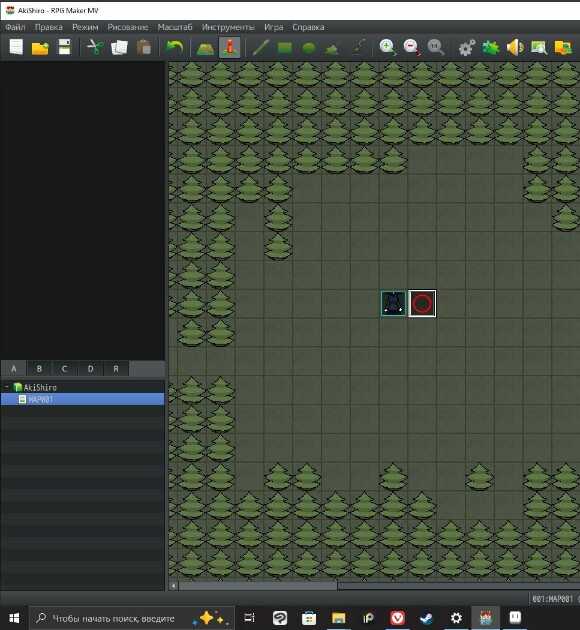Collapse the AkiShiro project tree
The height and width of the screenshot is (630, 580).
(7, 387)
